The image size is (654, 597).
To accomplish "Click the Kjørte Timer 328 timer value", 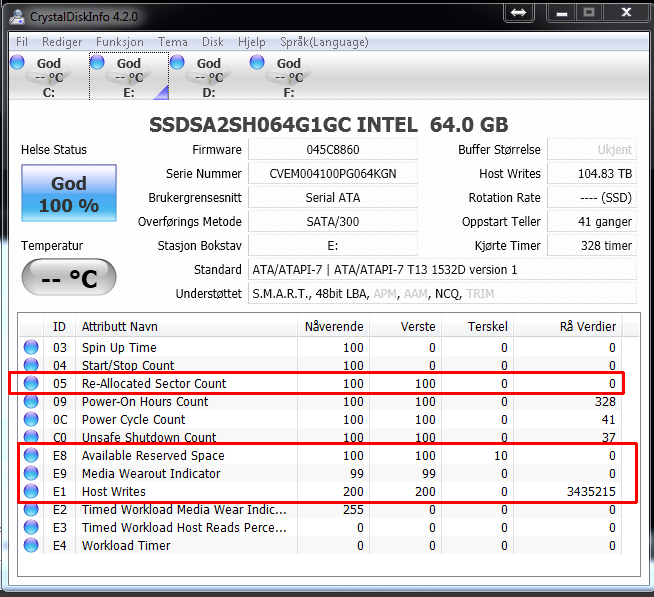I will (592, 245).
